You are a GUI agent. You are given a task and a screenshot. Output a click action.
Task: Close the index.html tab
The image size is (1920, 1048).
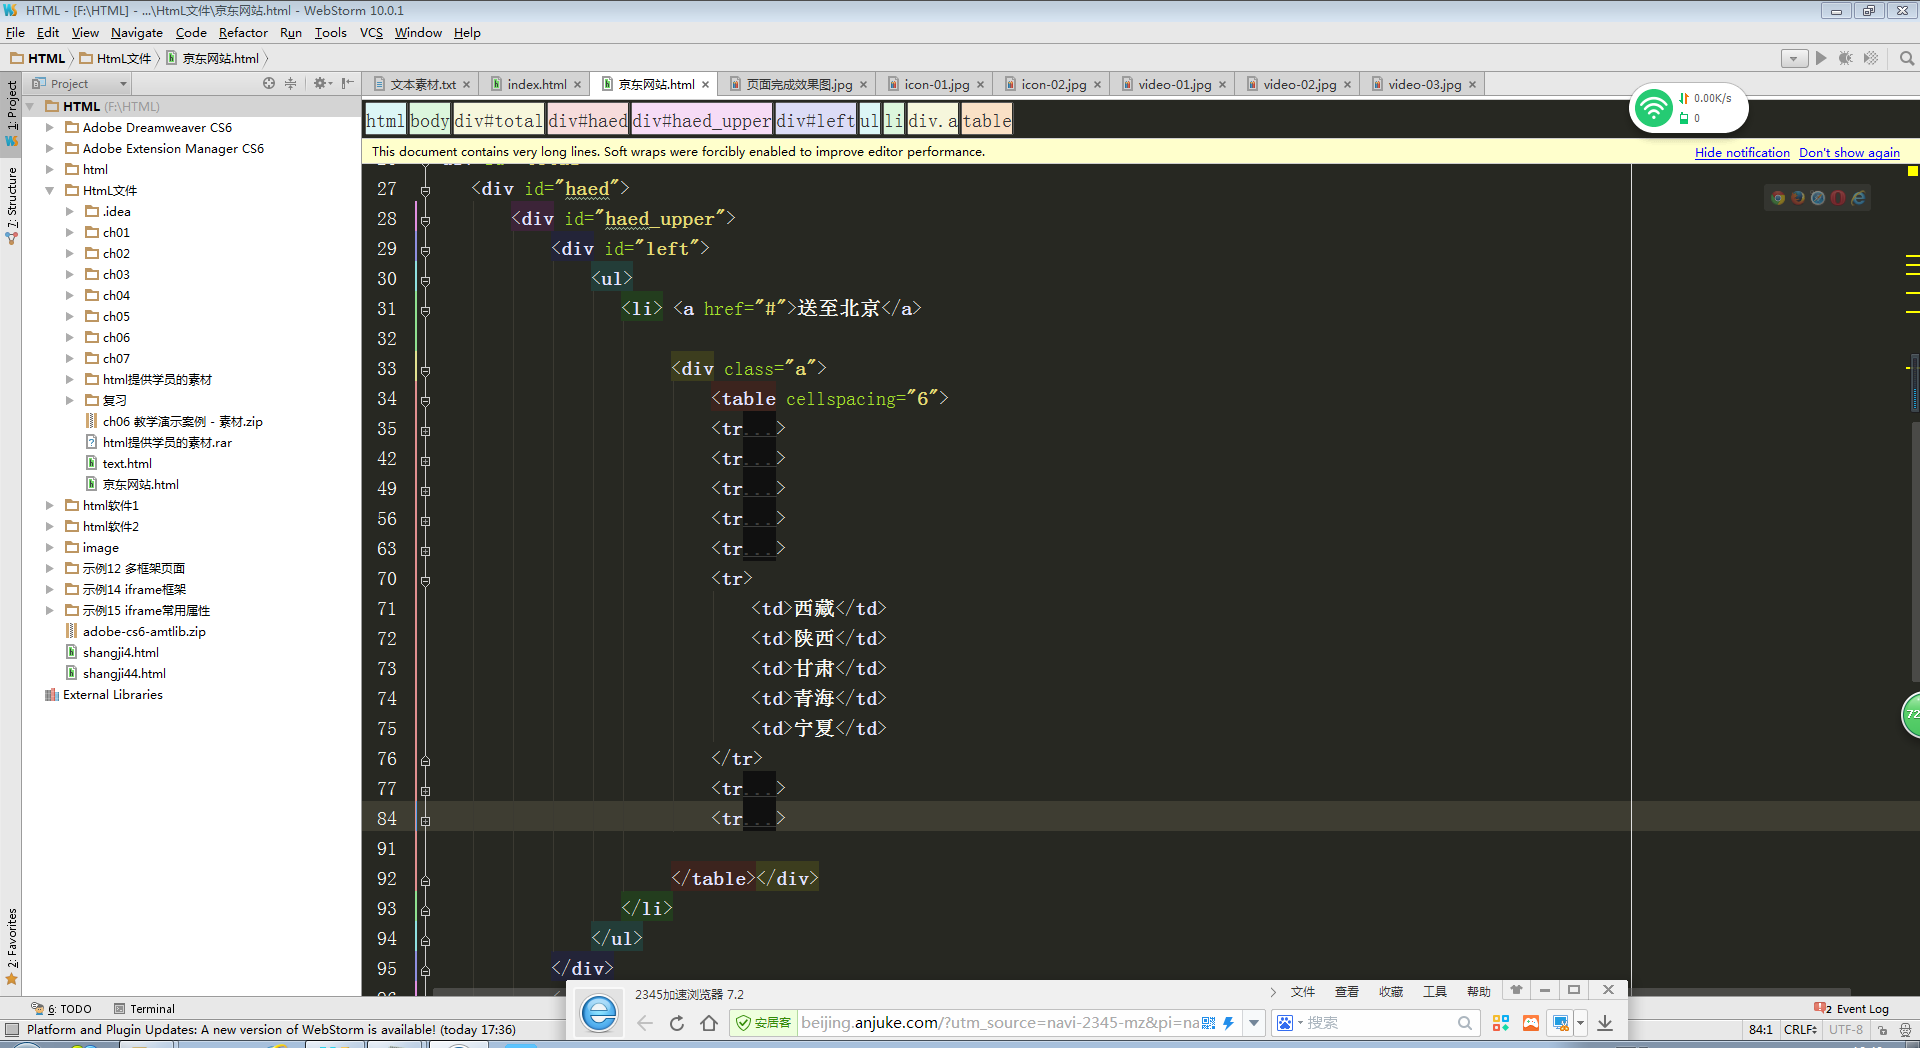(577, 85)
